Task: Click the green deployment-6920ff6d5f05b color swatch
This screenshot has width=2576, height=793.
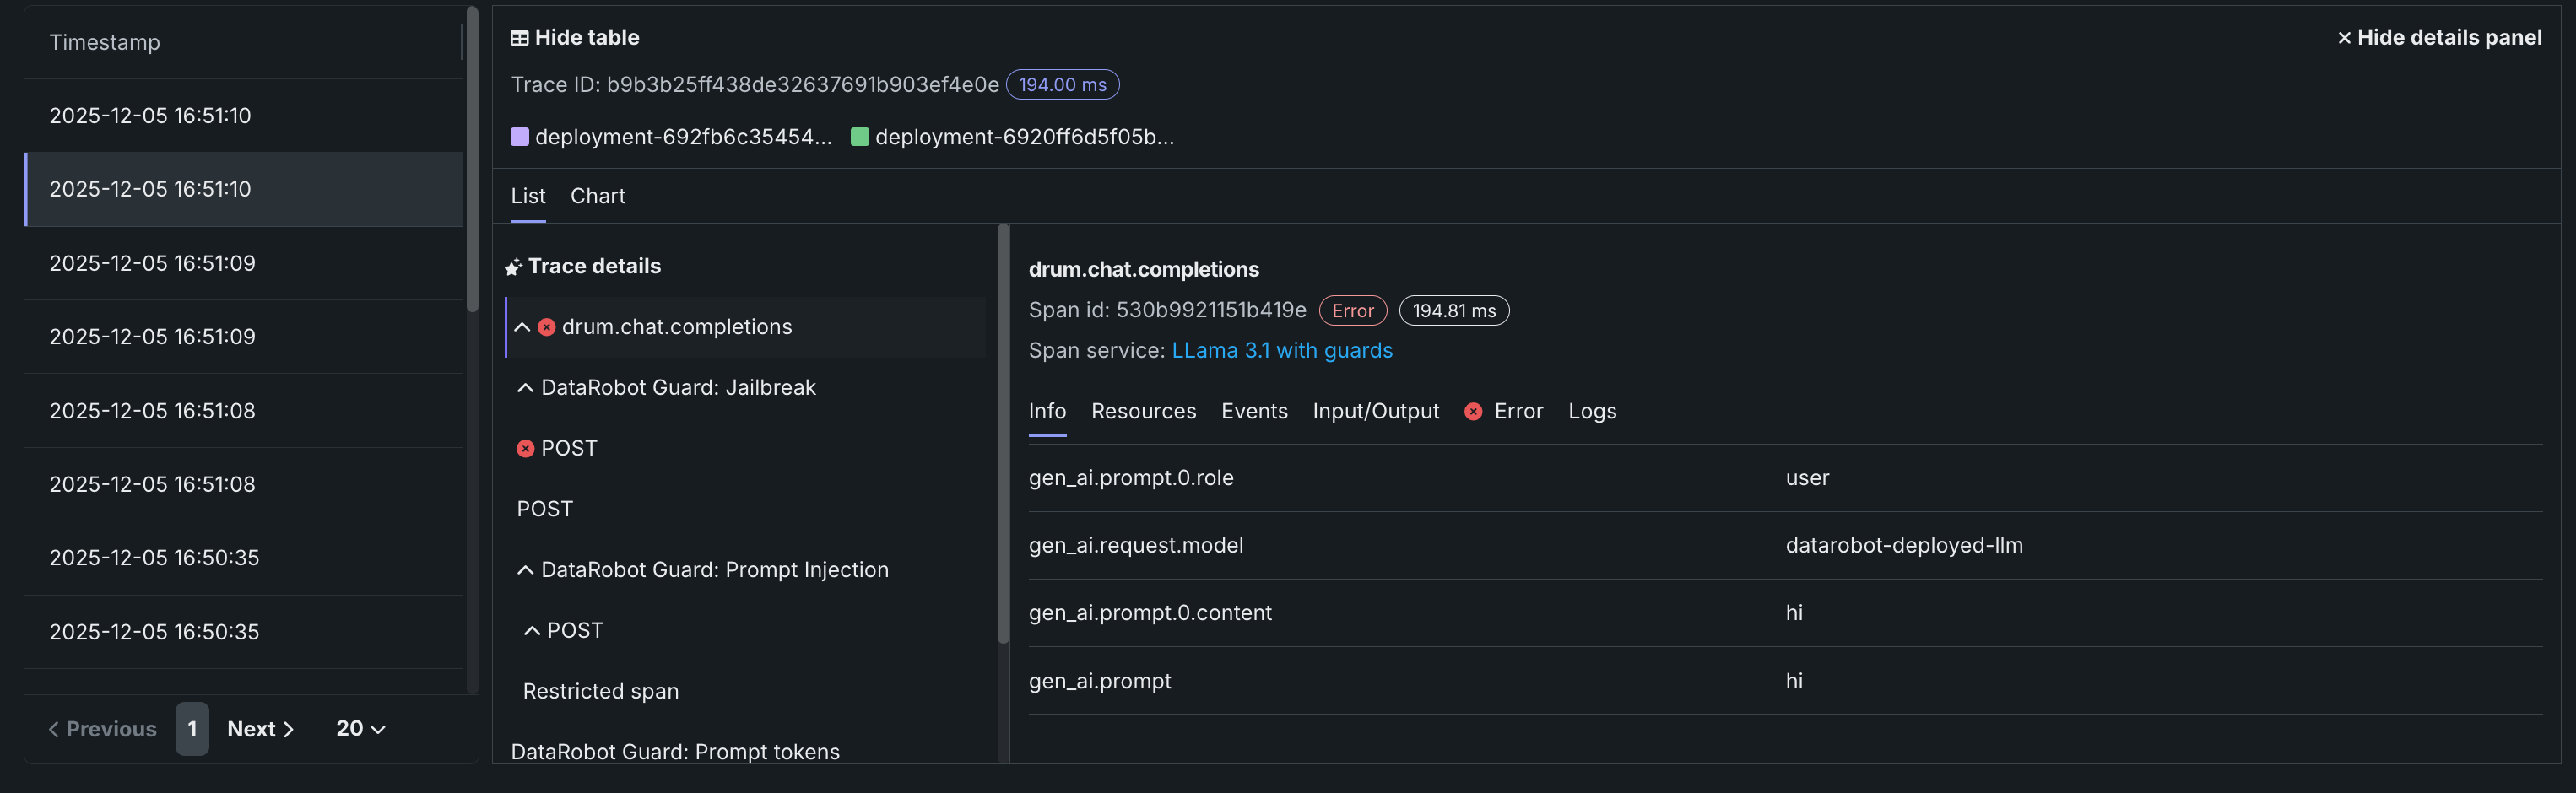Action: [x=859, y=137]
